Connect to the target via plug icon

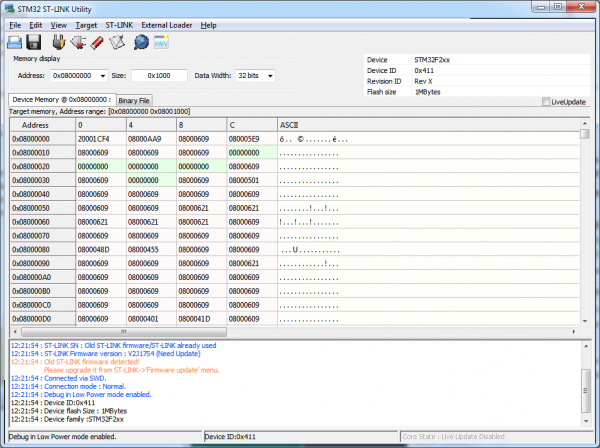(59, 42)
